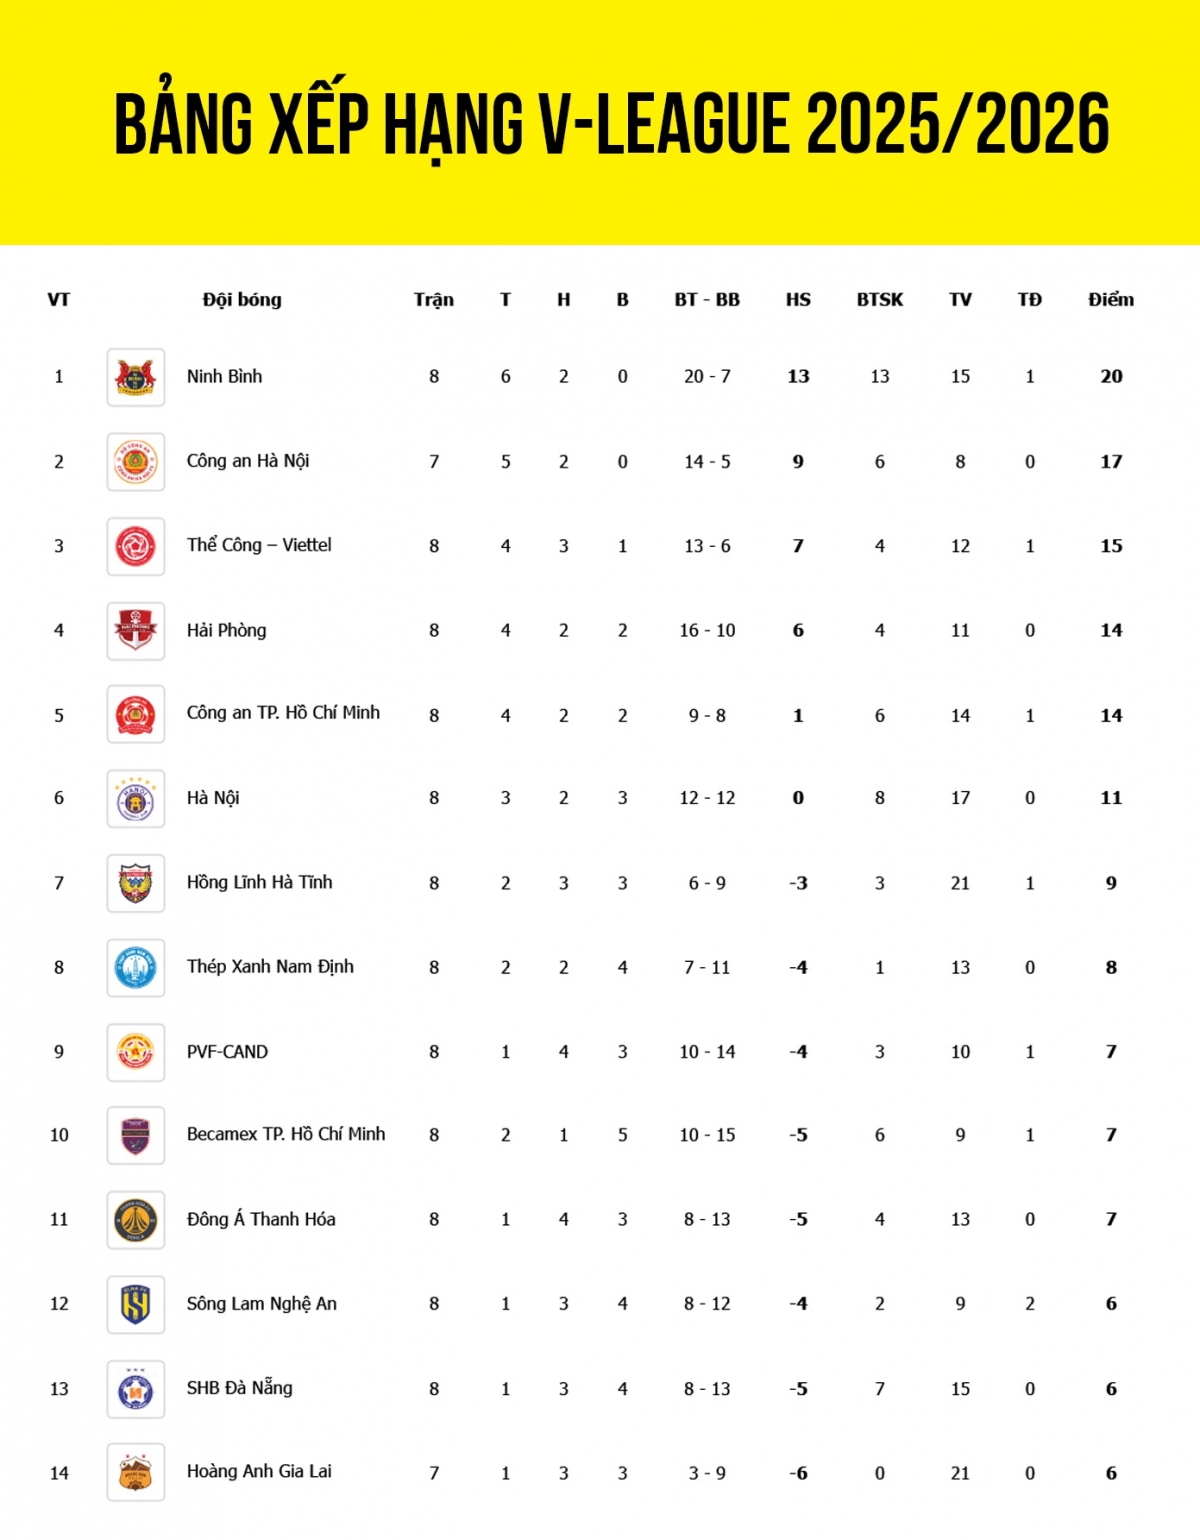Click the Công an Hà Nội crest

point(136,462)
